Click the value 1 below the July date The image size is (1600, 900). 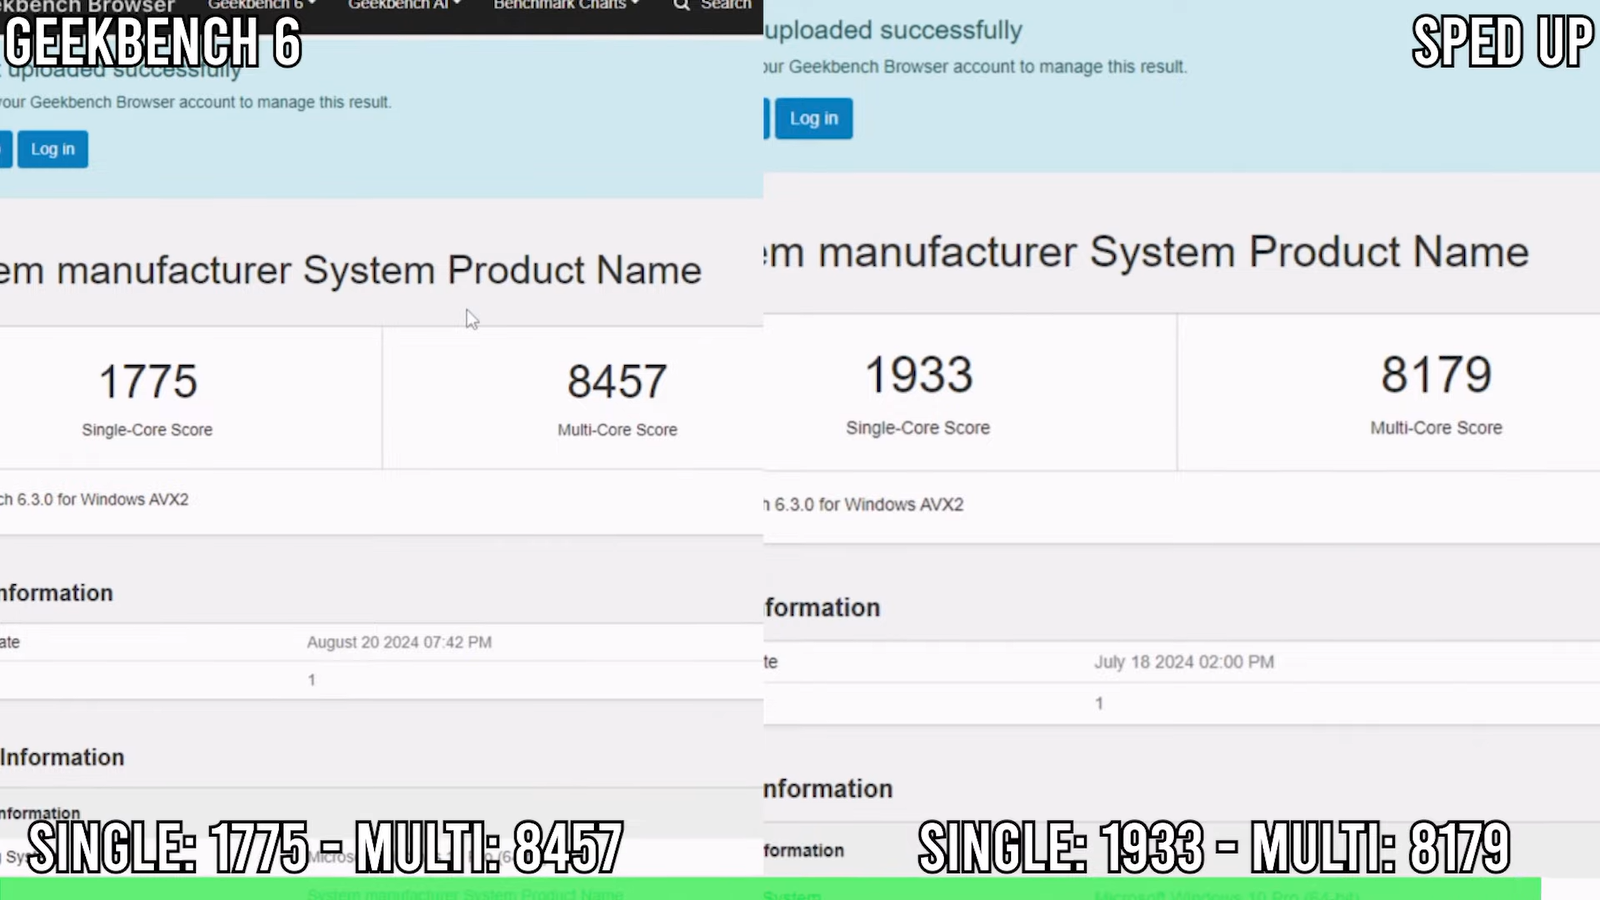pyautogui.click(x=1099, y=703)
